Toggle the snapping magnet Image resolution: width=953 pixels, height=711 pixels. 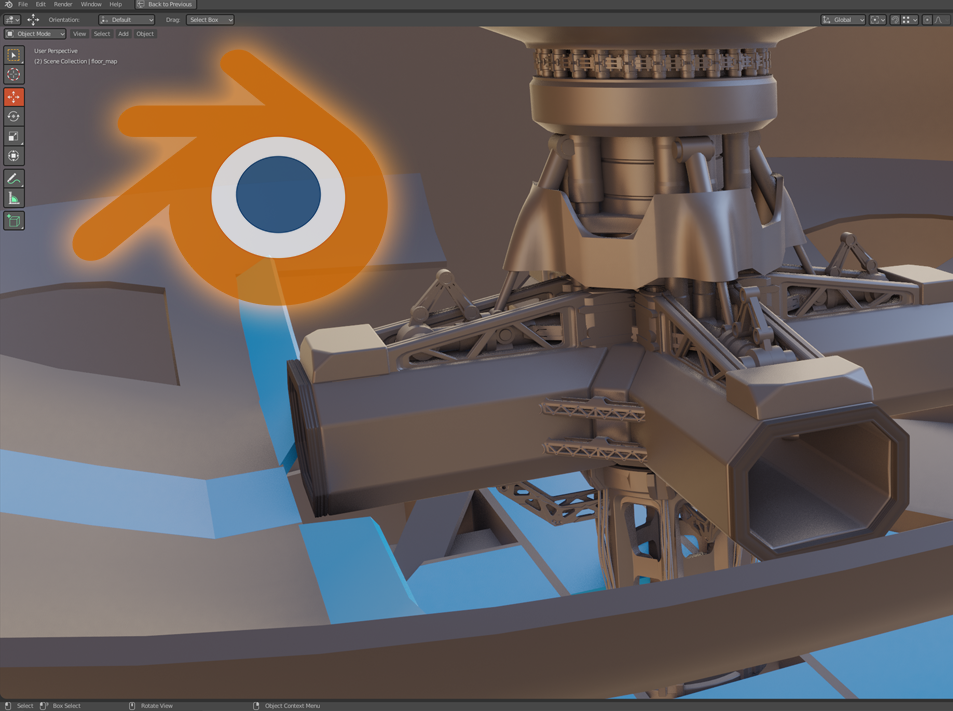896,20
